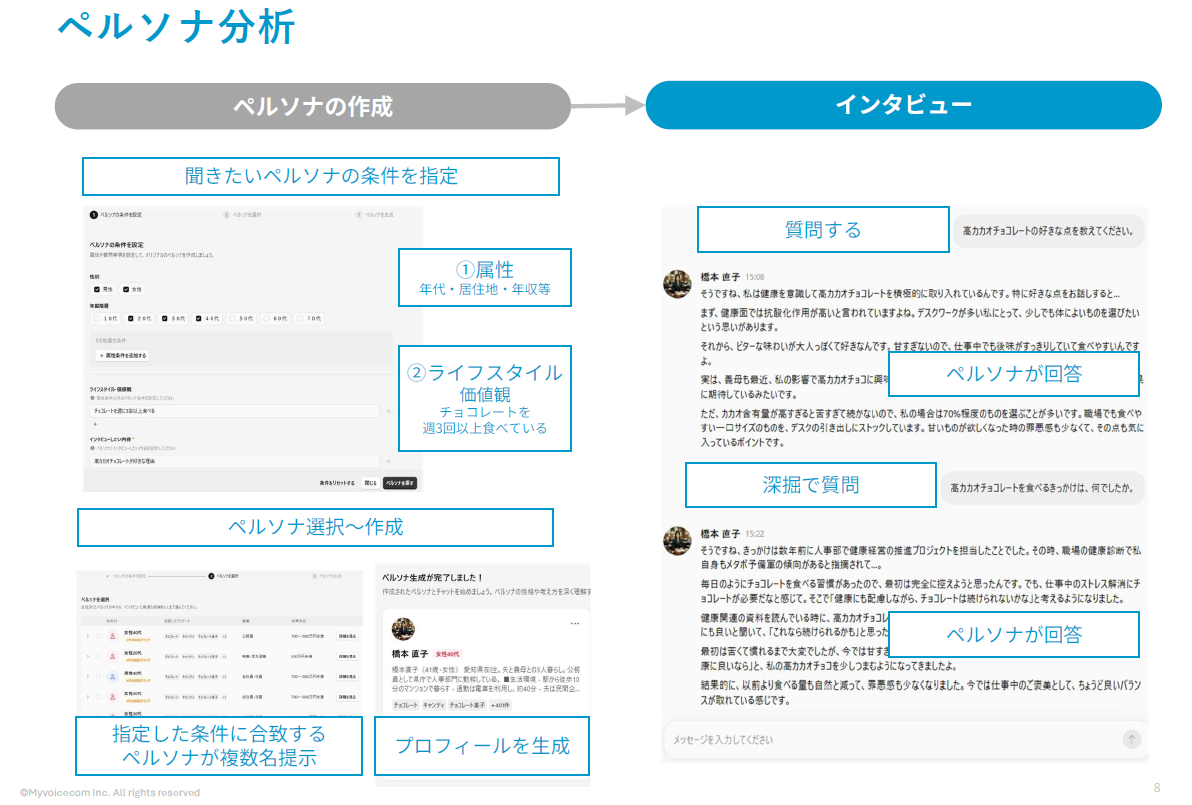The image size is (1192, 805).
Task: Check the 女性 gender checkbox
Action: (x=126, y=289)
